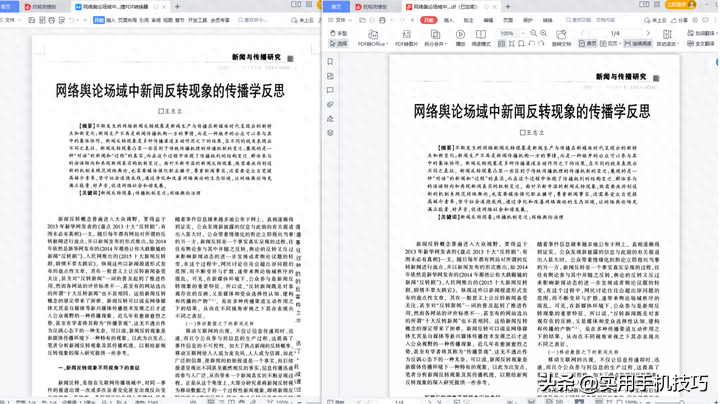720x404 pixels.
Task: Switch to 转换 tab in PDF window
Action: [x=548, y=20]
